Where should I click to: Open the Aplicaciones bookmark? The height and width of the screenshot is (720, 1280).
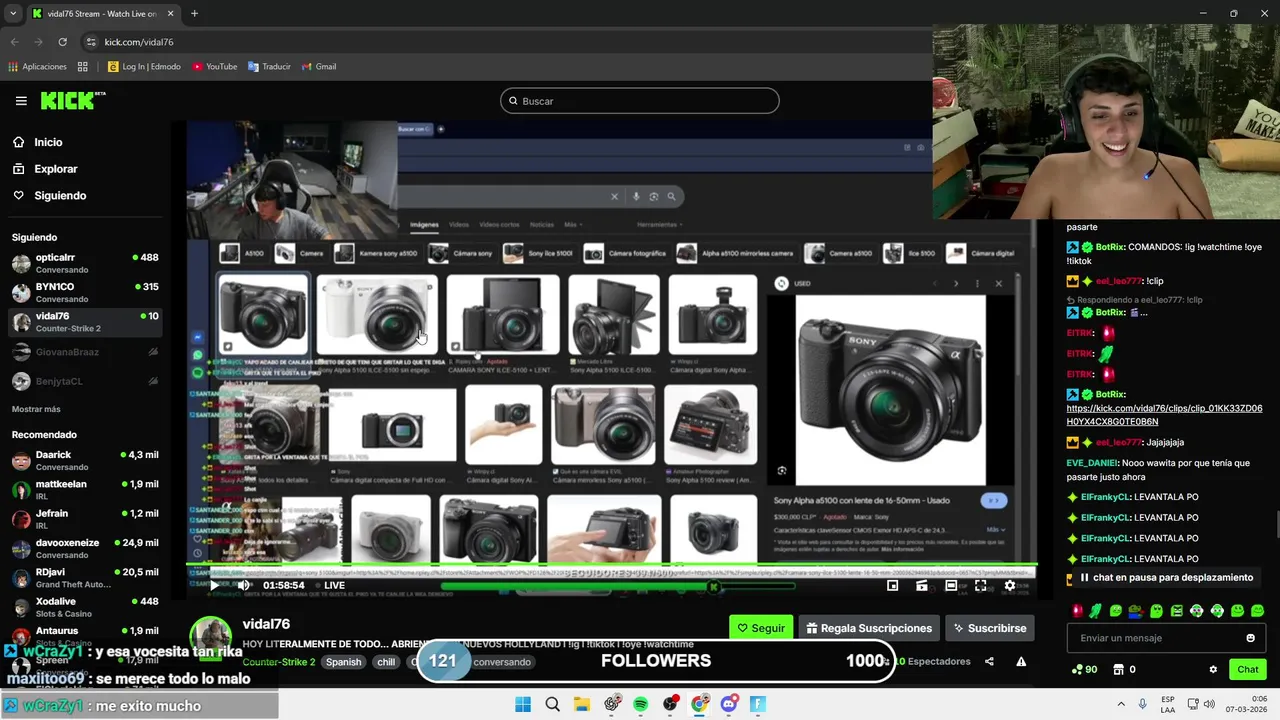(38, 67)
